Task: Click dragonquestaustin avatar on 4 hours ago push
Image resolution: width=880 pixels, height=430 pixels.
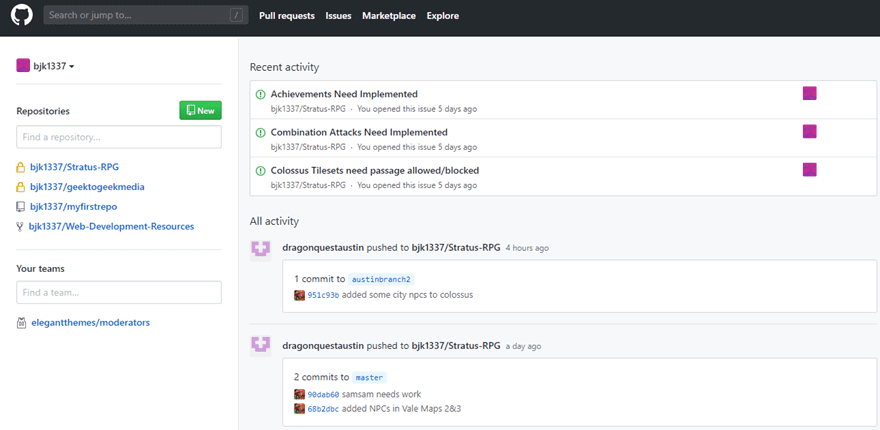Action: click(x=261, y=250)
